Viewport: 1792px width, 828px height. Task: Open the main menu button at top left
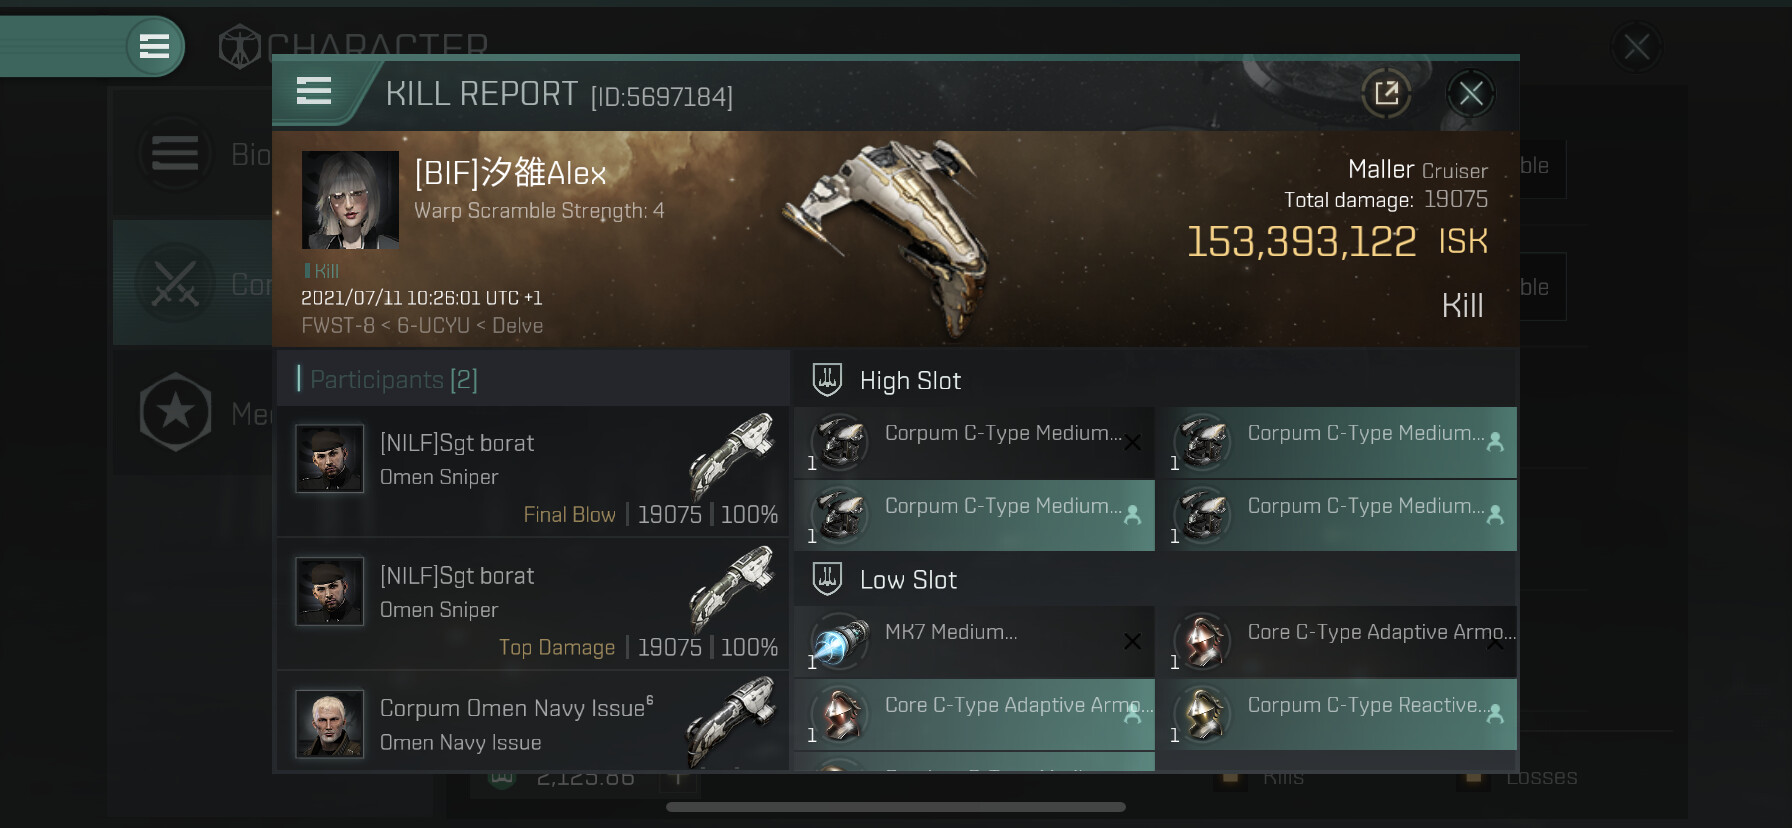click(154, 46)
